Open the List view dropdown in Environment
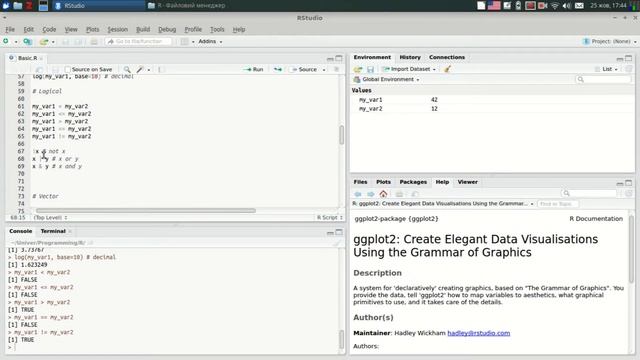 click(607, 69)
